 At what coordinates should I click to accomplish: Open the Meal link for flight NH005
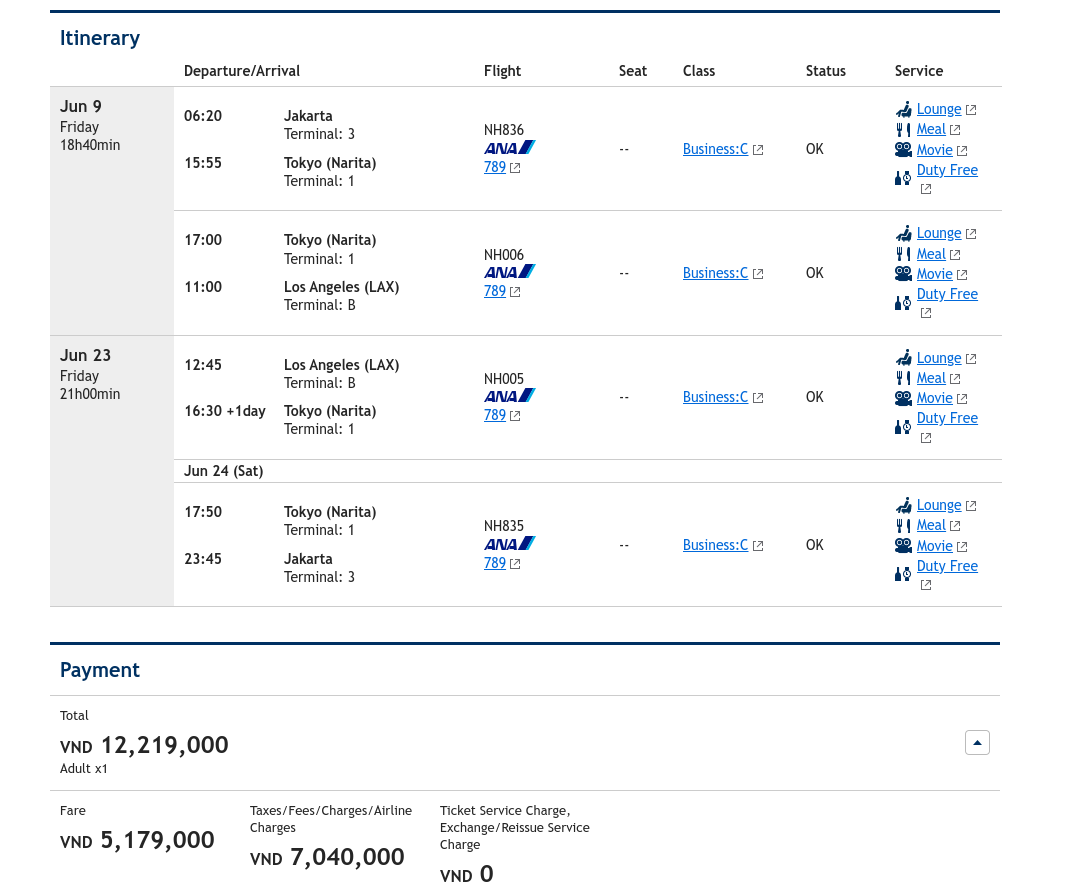pyautogui.click(x=930, y=378)
